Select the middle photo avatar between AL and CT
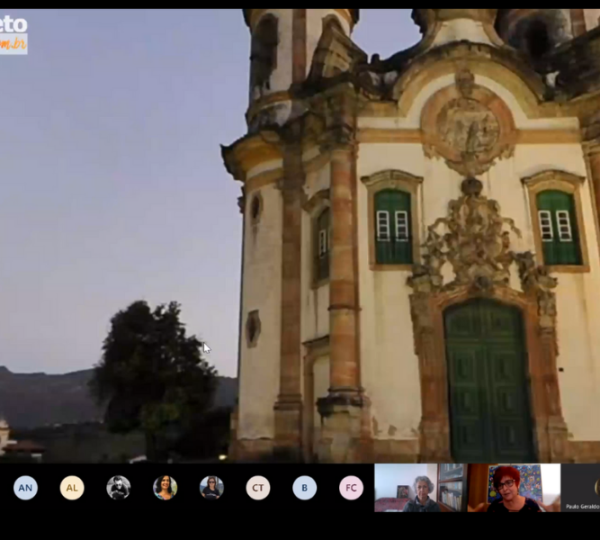This screenshot has height=540, width=600. tap(165, 488)
